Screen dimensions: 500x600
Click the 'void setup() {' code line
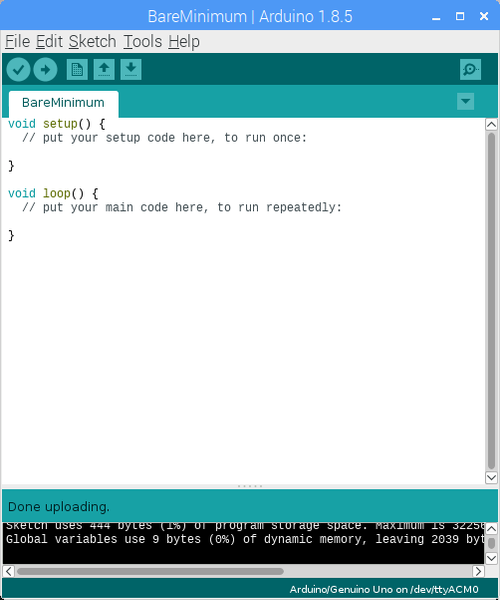[57, 124]
